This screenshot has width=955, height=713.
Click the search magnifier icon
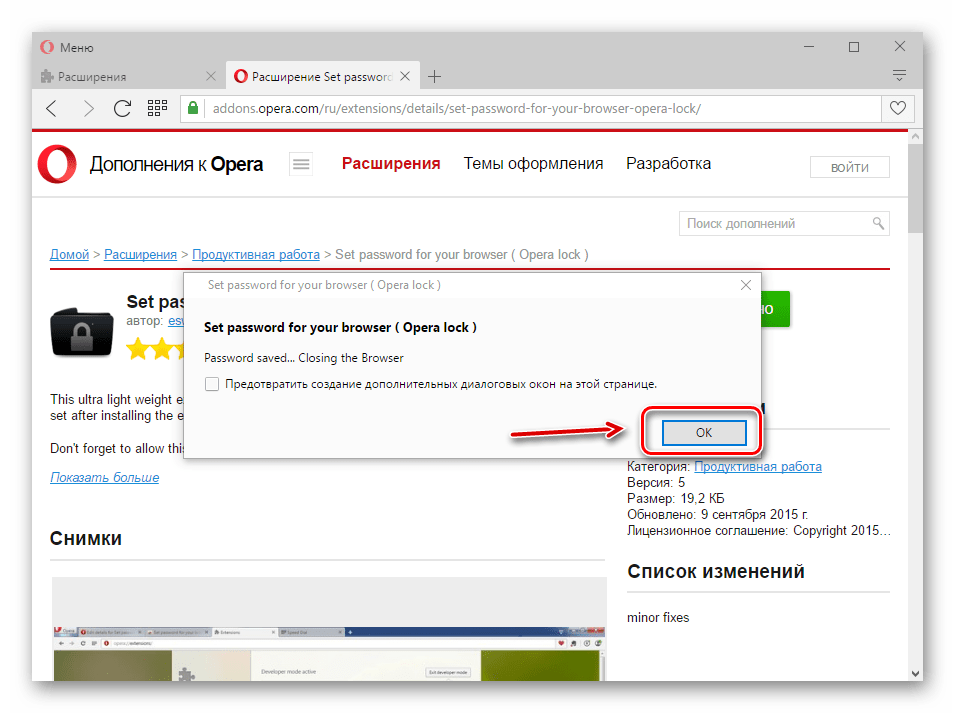[x=878, y=223]
